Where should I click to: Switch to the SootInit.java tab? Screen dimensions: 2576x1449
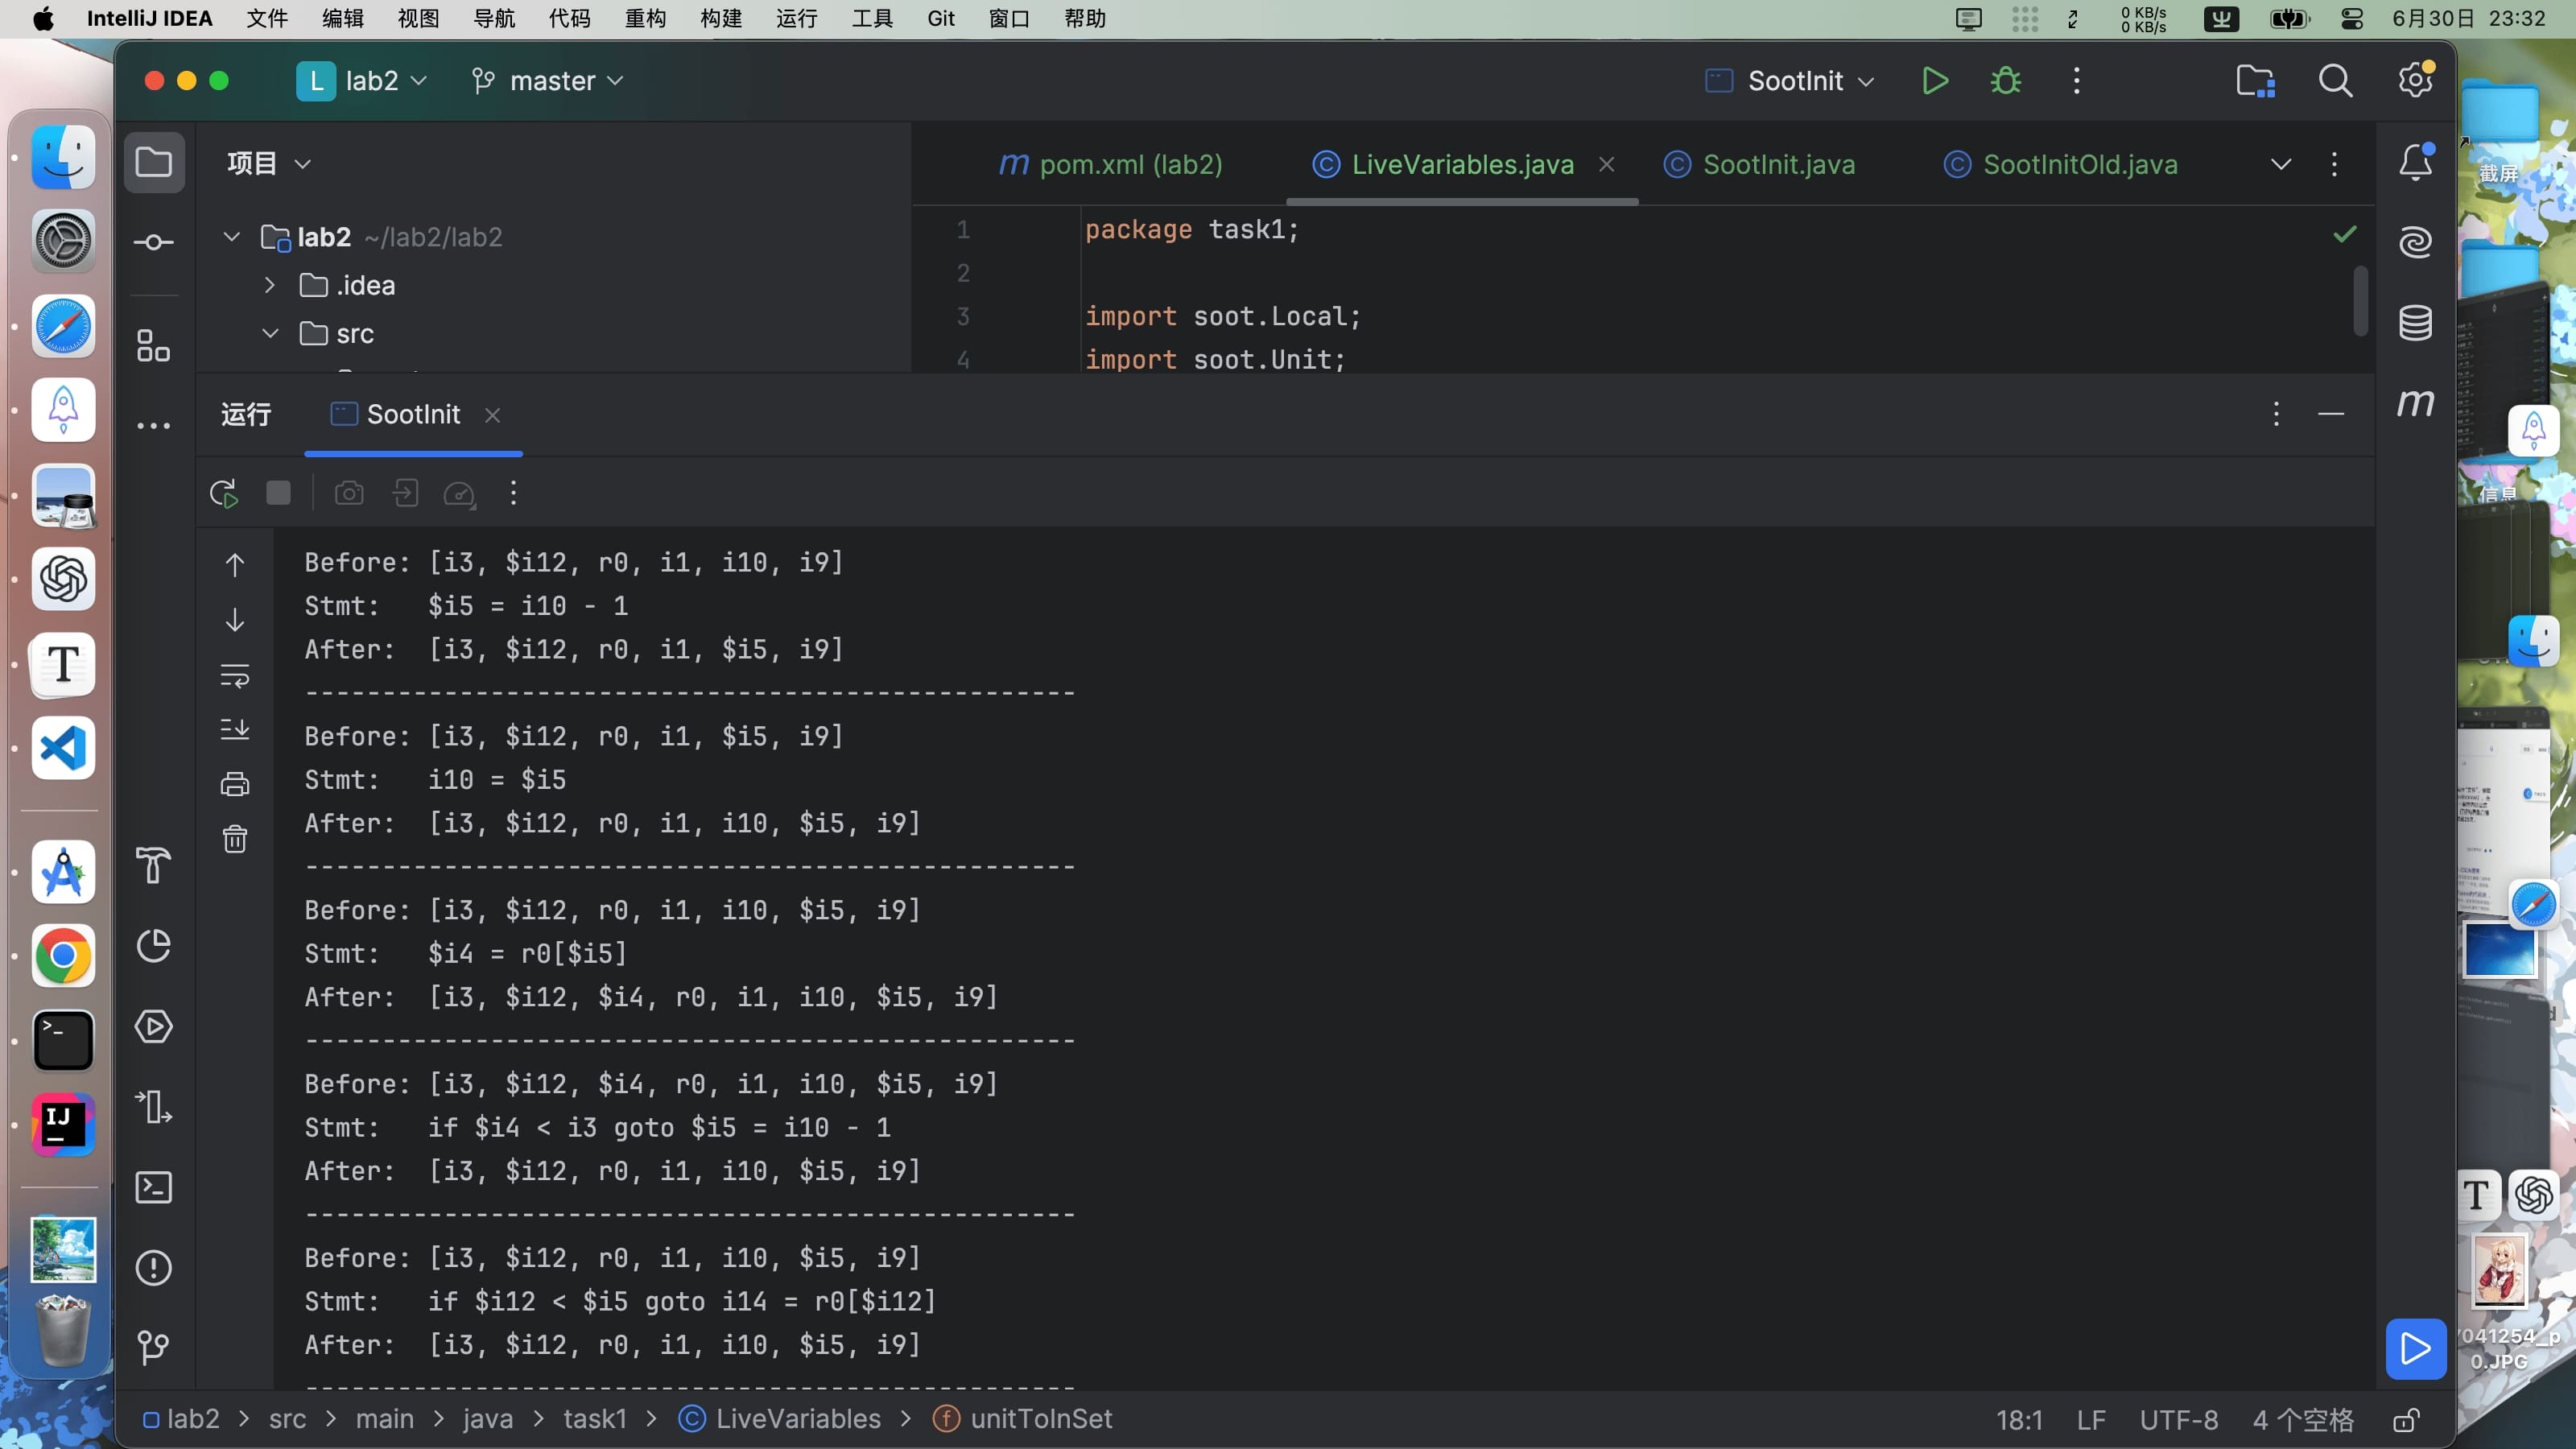click(x=1778, y=165)
